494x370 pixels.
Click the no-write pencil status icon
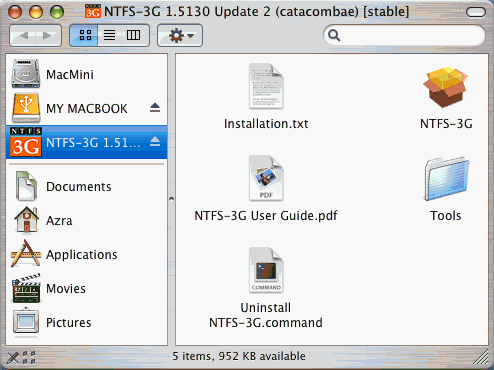(13, 357)
